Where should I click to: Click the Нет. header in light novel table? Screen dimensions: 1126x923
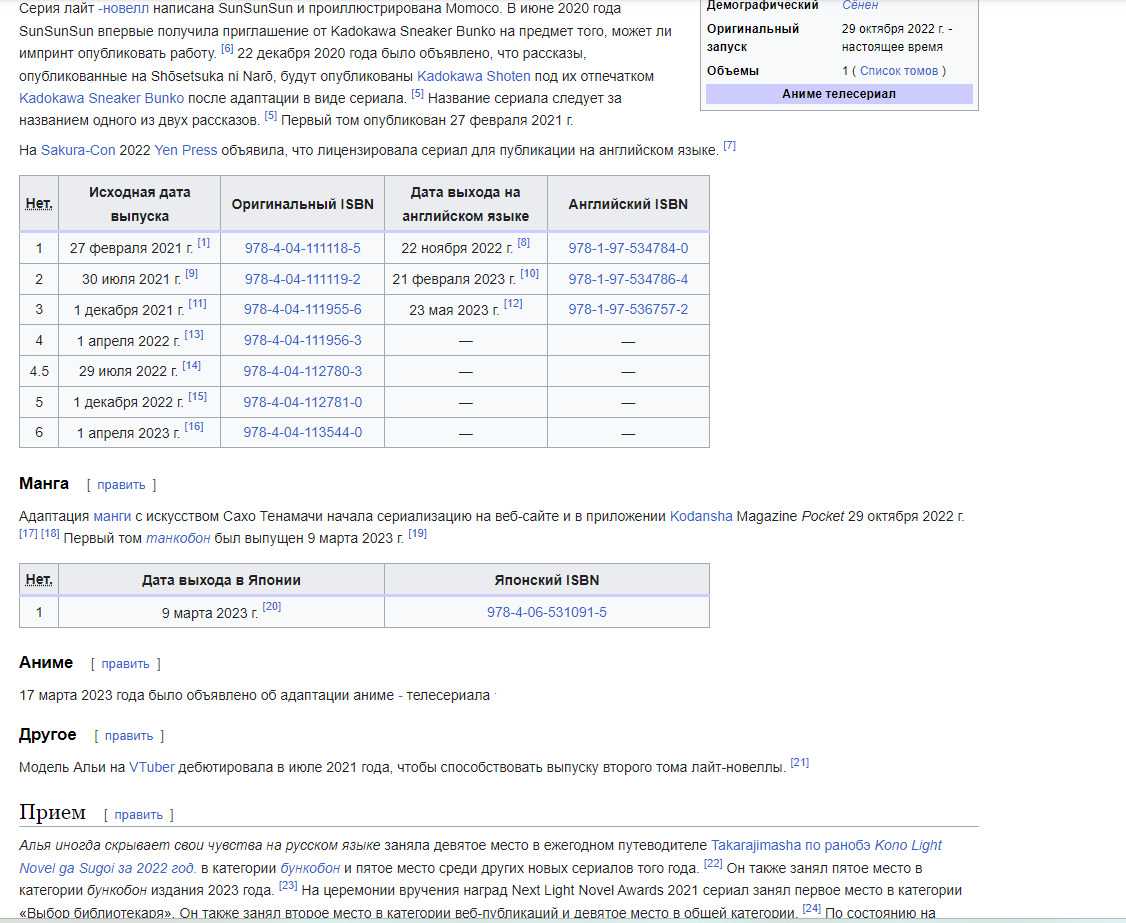click(x=39, y=204)
